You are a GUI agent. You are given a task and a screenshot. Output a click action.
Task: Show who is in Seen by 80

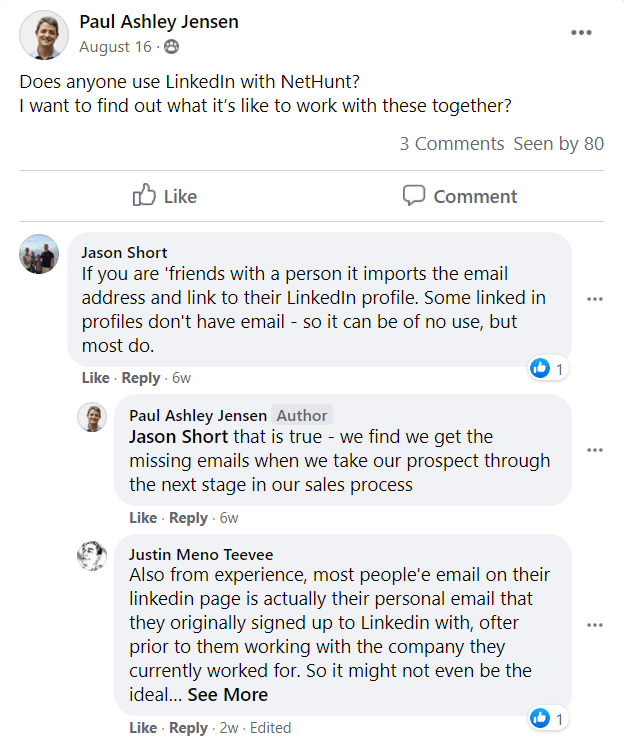[x=559, y=144]
